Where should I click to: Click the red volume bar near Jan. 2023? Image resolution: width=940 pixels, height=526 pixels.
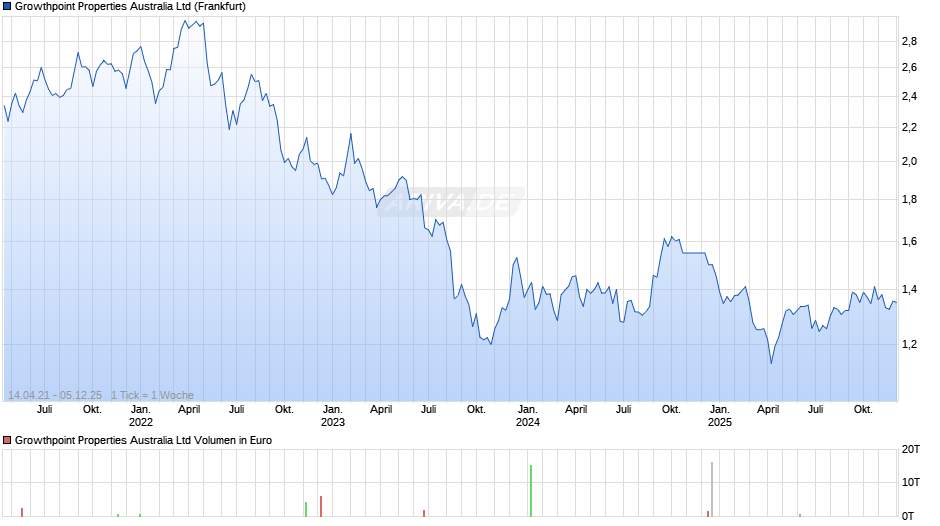pos(321,506)
